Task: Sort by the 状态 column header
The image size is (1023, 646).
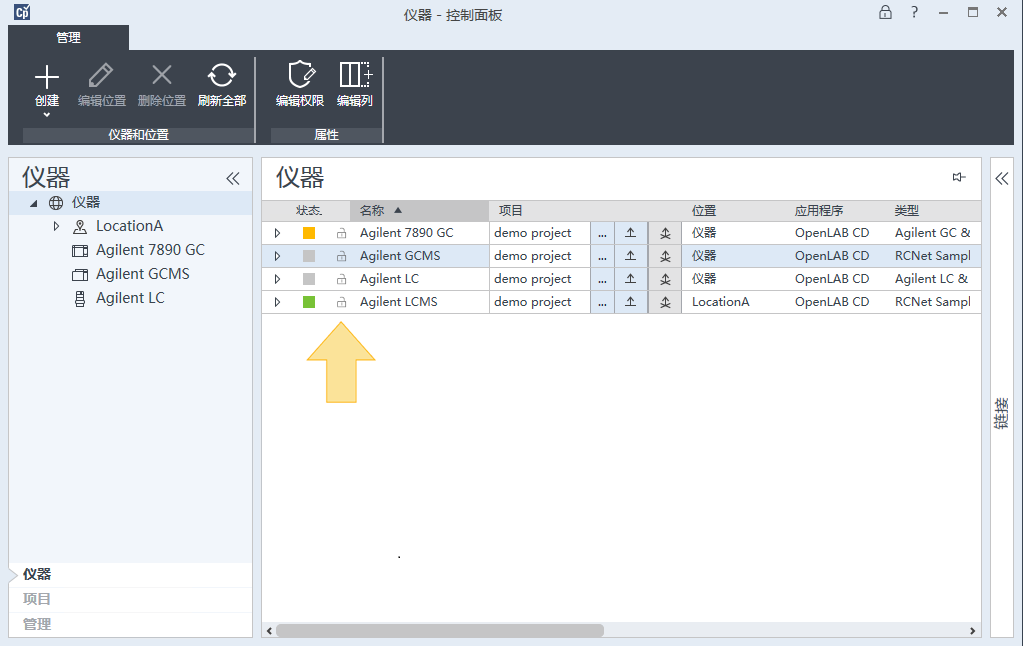Action: 309,211
